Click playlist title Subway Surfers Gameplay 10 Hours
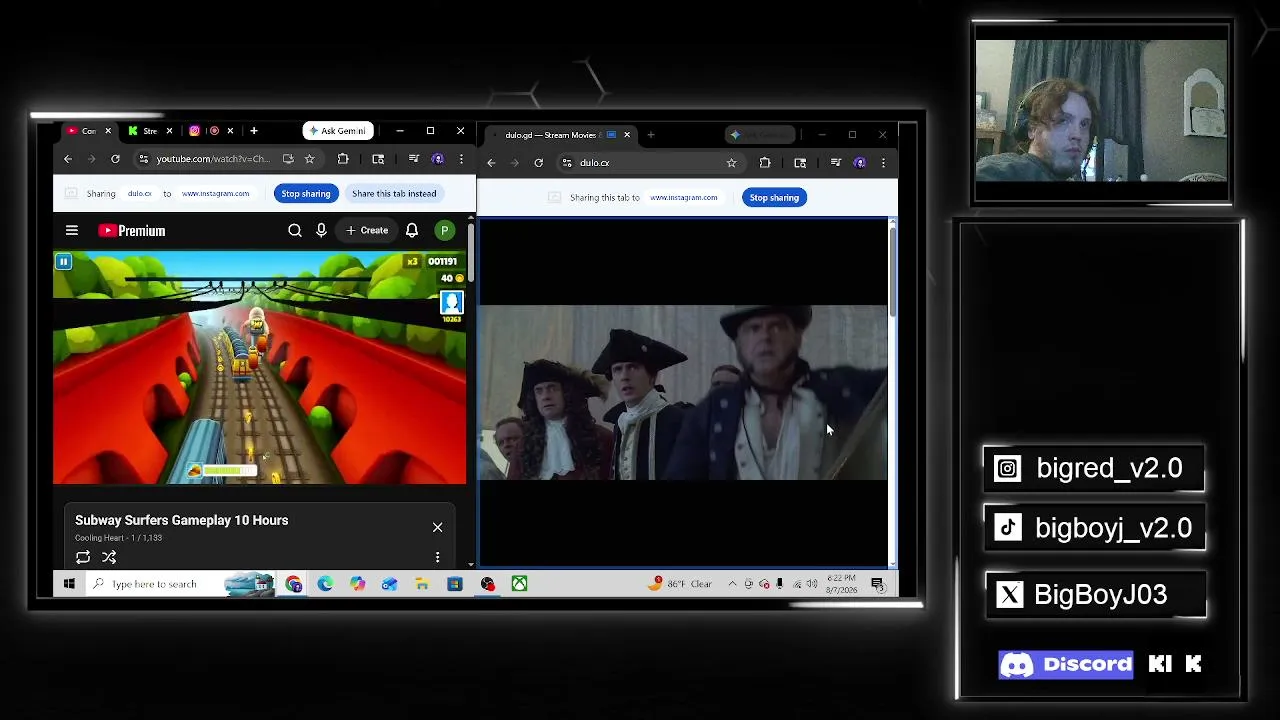 [181, 520]
